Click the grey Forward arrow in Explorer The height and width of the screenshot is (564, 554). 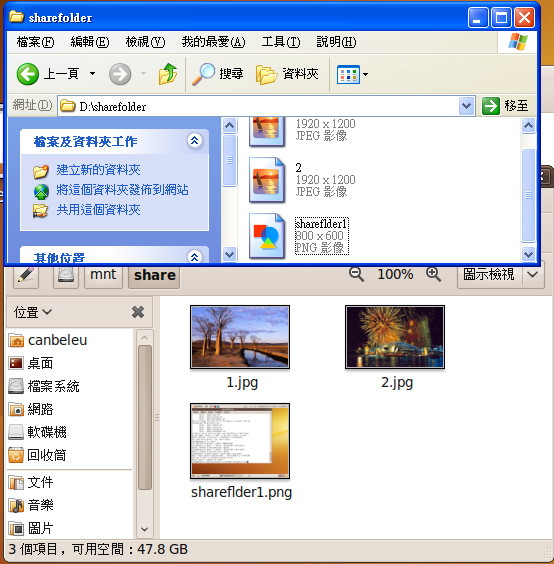120,74
